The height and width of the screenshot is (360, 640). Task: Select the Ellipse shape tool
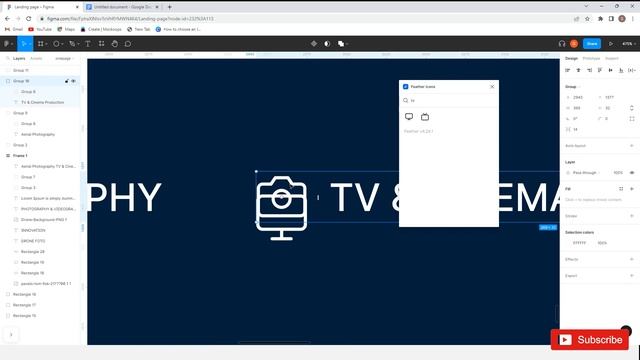(x=56, y=44)
